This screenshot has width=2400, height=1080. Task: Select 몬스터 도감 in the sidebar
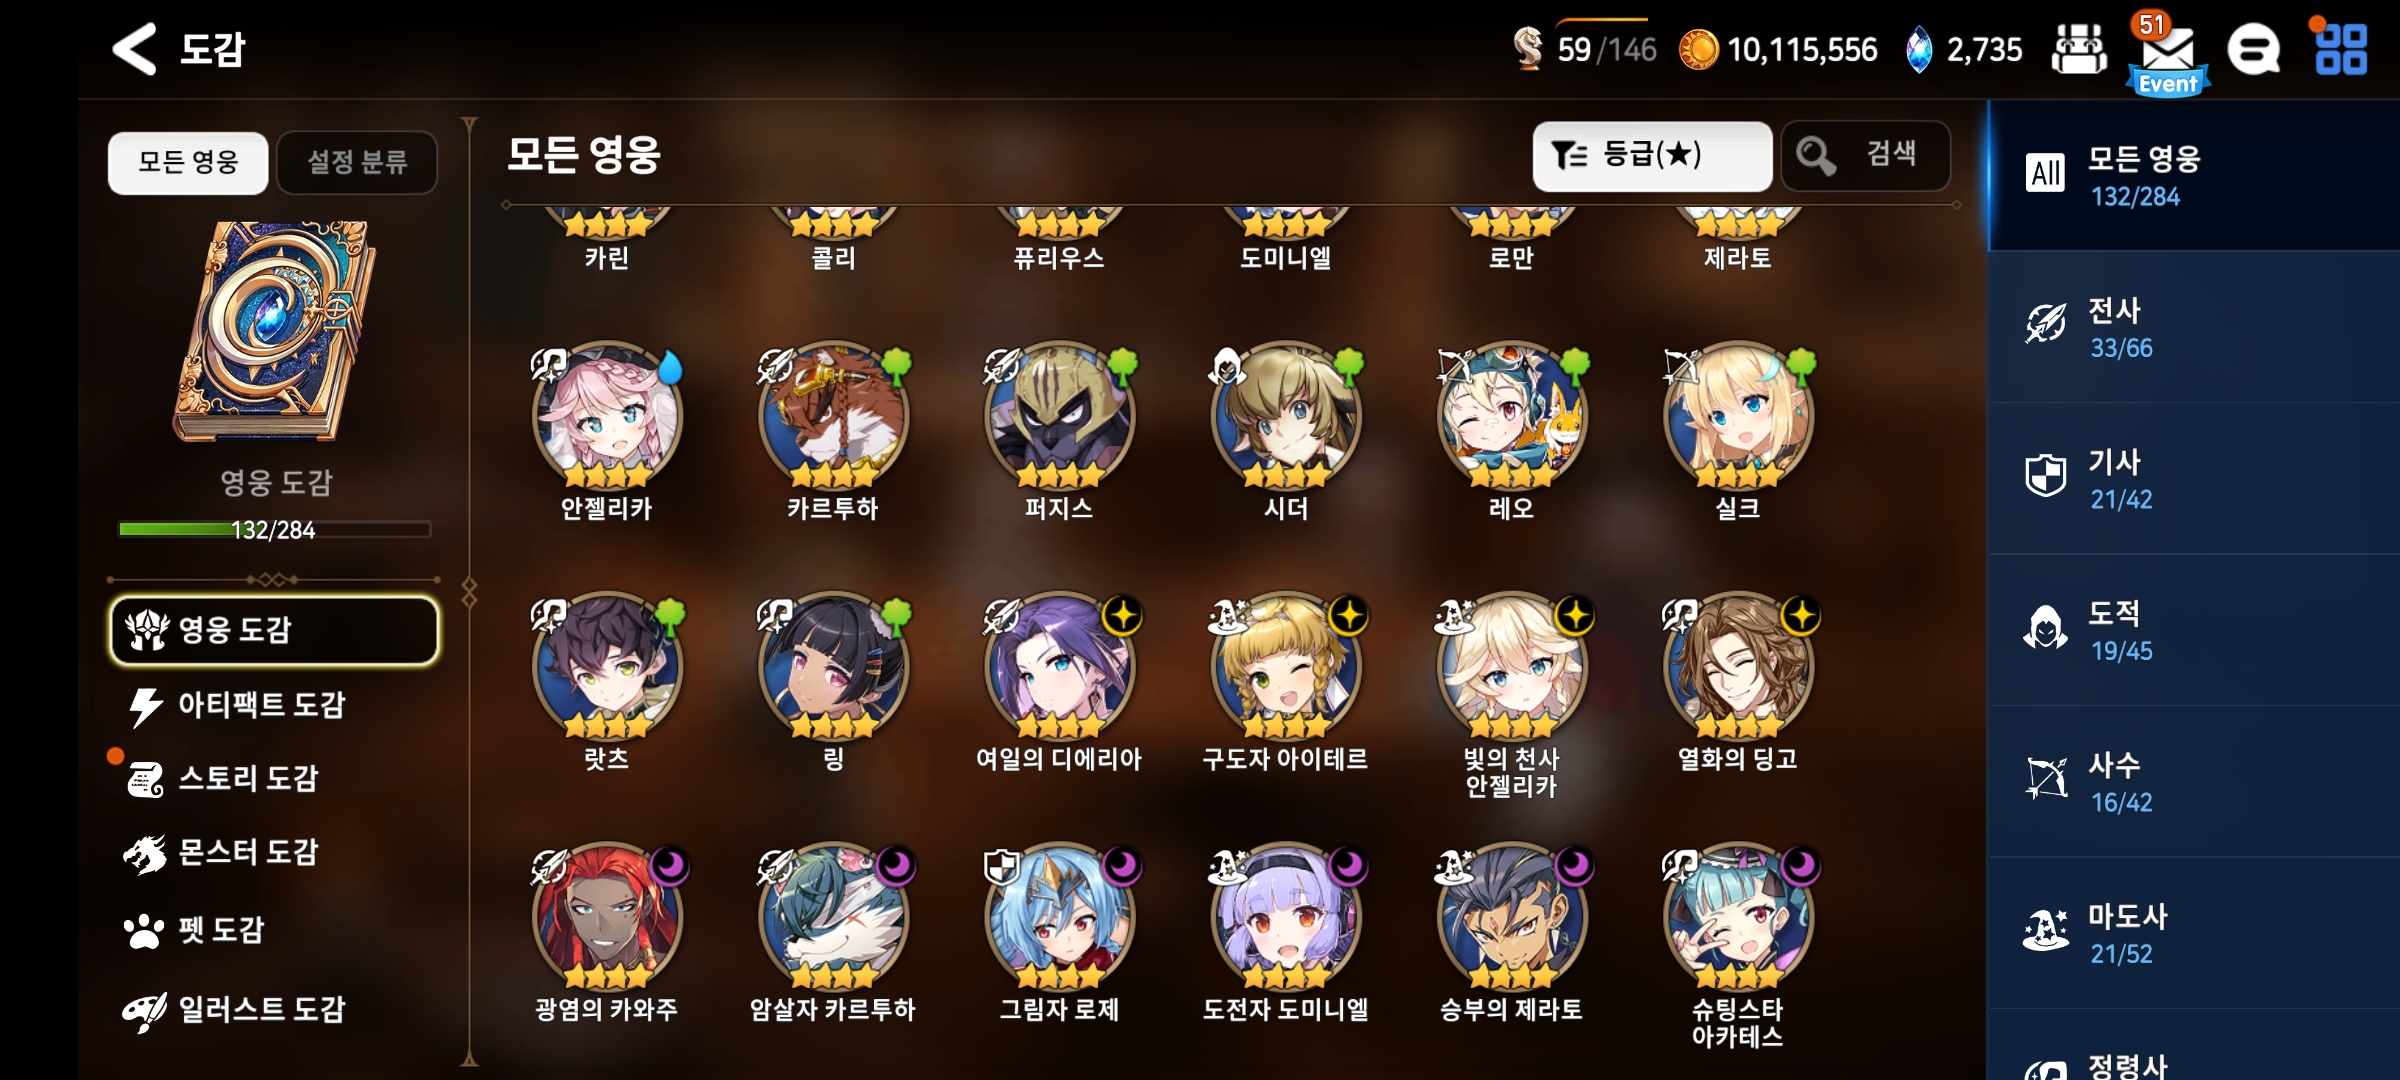coord(246,853)
